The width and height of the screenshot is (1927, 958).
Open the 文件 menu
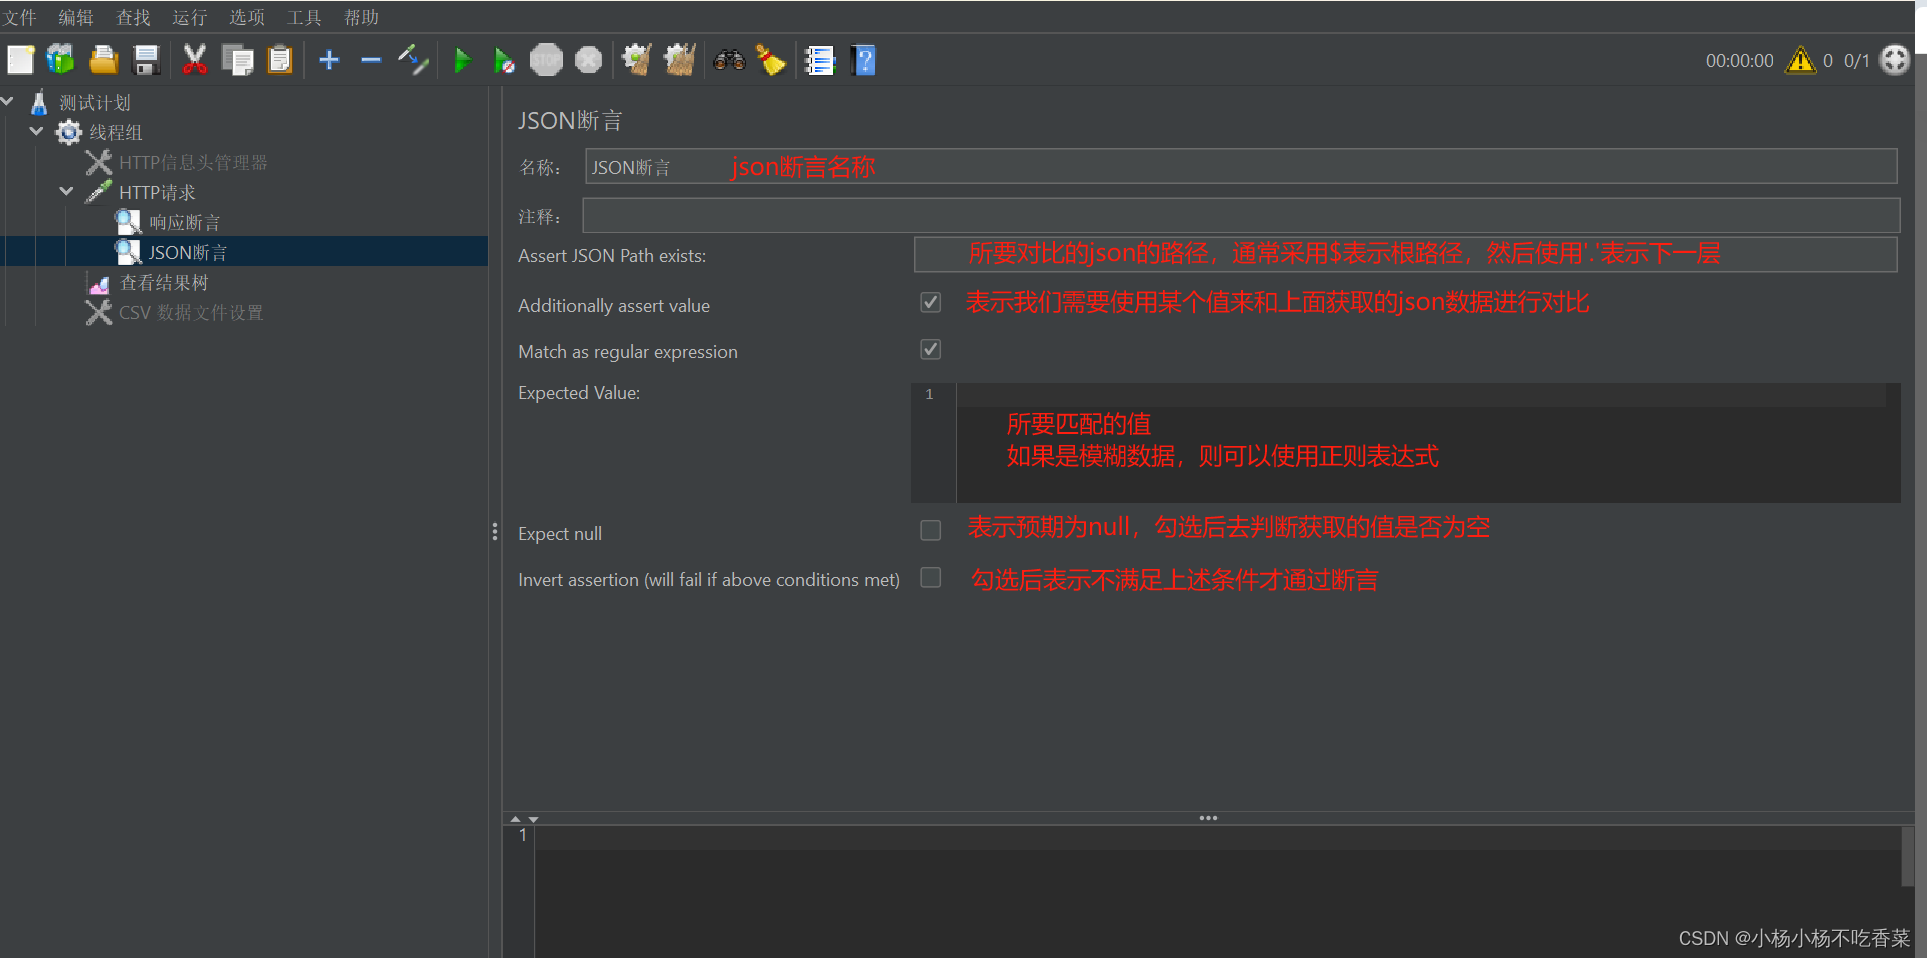tap(19, 17)
